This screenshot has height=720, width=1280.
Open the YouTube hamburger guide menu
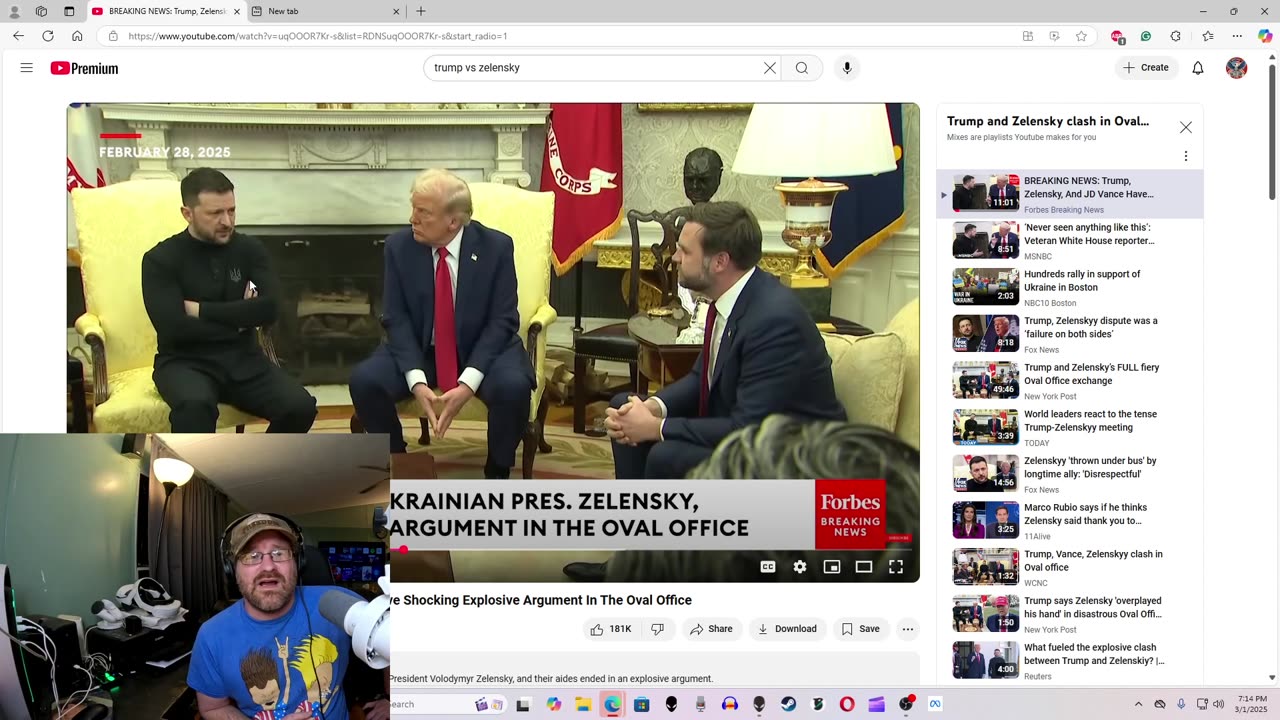tap(27, 68)
